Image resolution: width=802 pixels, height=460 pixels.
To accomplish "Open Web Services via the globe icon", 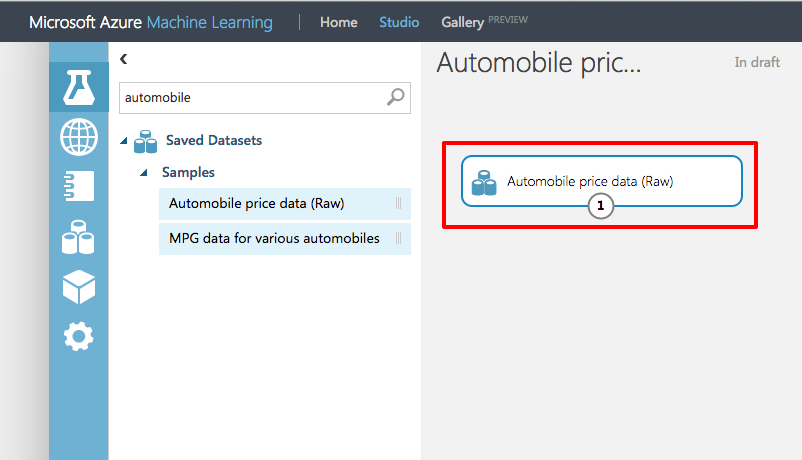I will (x=78, y=137).
